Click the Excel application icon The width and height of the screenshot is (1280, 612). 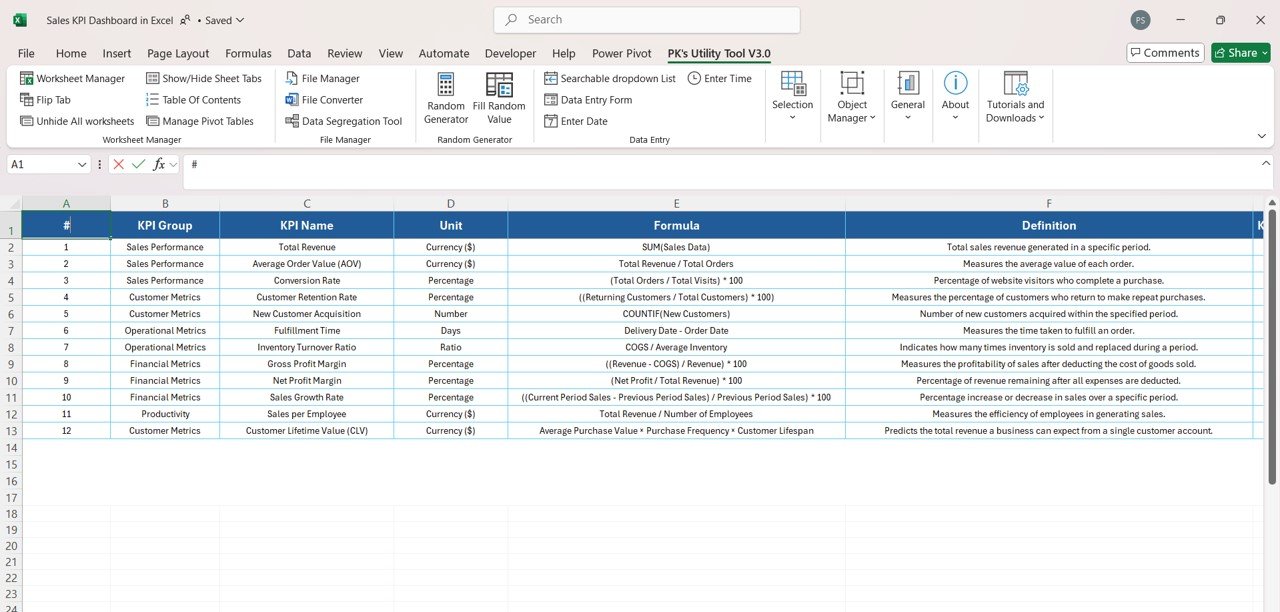[x=20, y=20]
